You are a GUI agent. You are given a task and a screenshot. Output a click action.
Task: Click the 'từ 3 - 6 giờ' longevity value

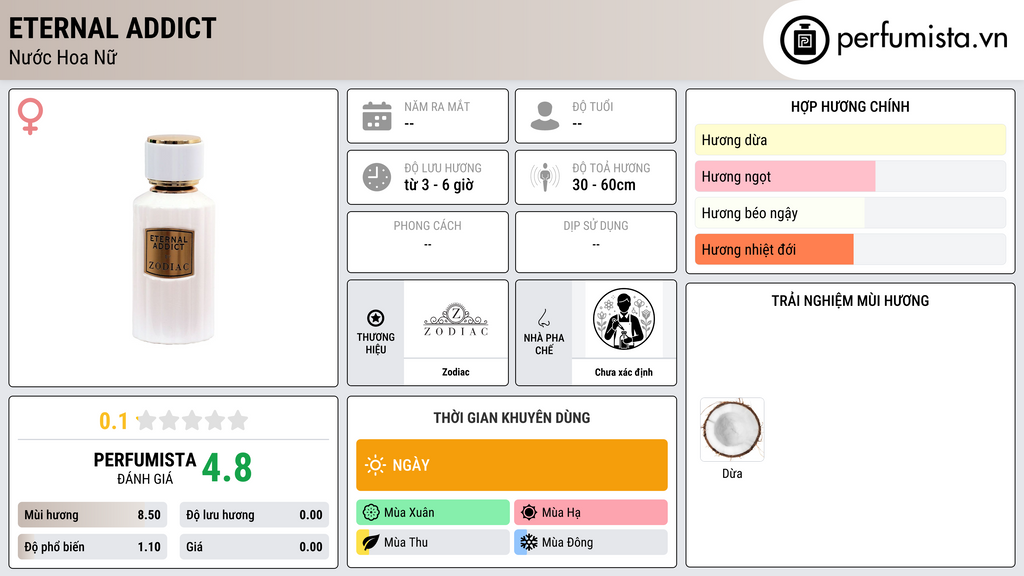439,185
